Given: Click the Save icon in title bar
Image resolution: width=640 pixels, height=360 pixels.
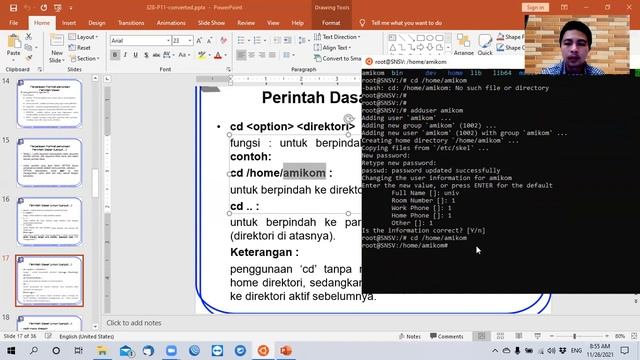Looking at the screenshot, I should (13, 7).
